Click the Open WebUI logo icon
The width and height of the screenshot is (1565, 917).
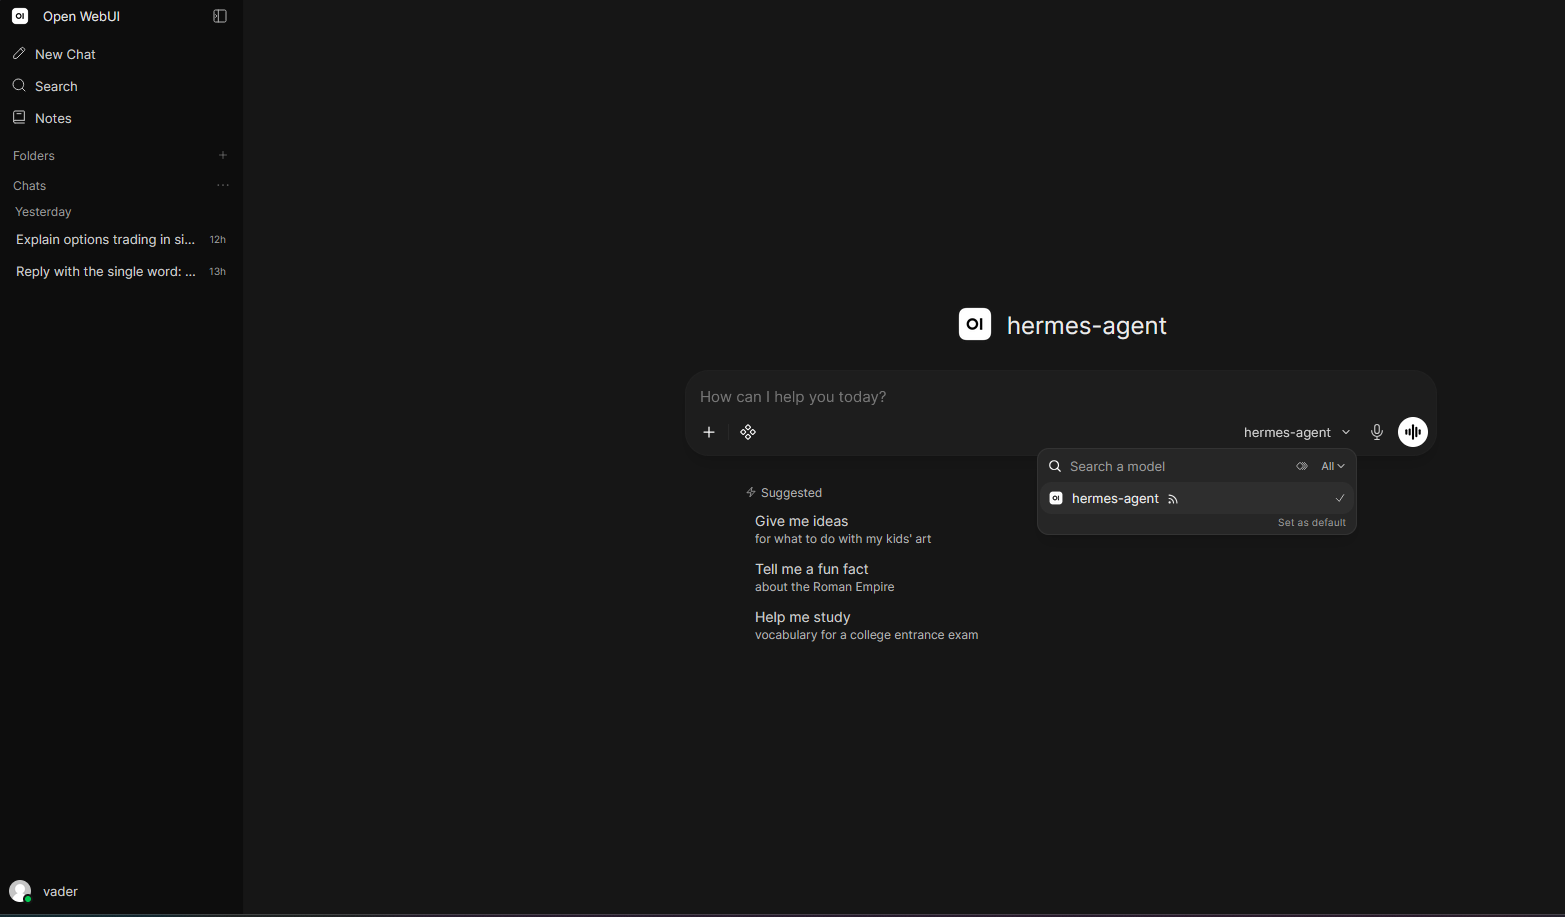click(20, 16)
